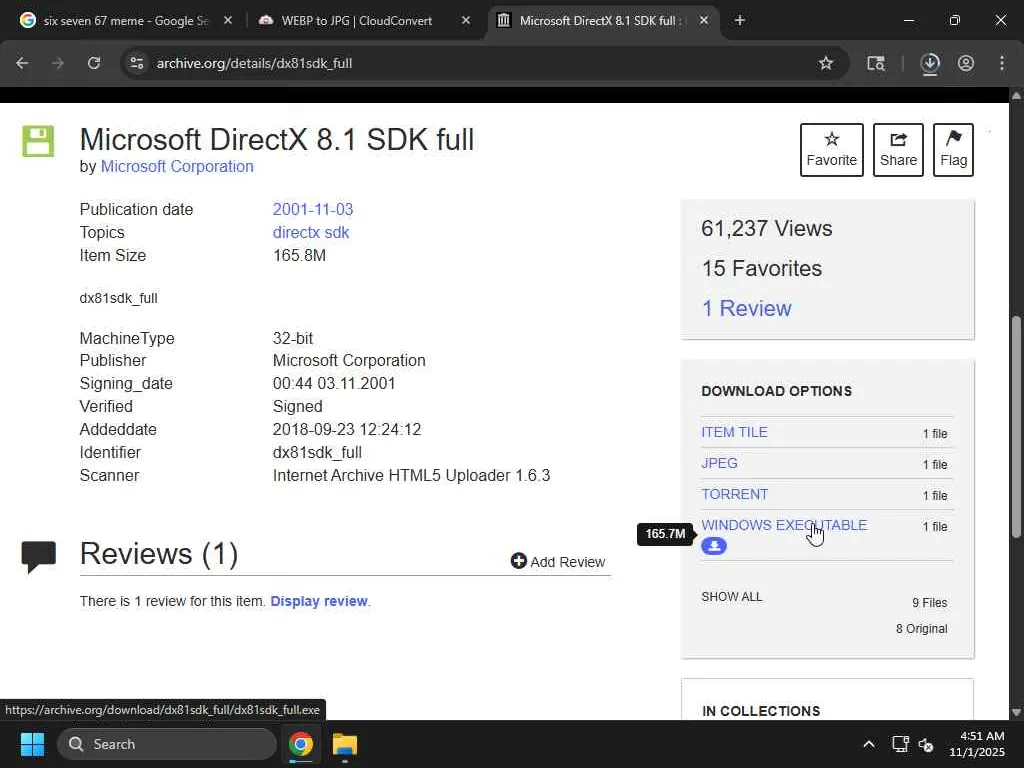Open Chrome from the taskbar
Image resolution: width=1024 pixels, height=768 pixels.
pyautogui.click(x=301, y=744)
